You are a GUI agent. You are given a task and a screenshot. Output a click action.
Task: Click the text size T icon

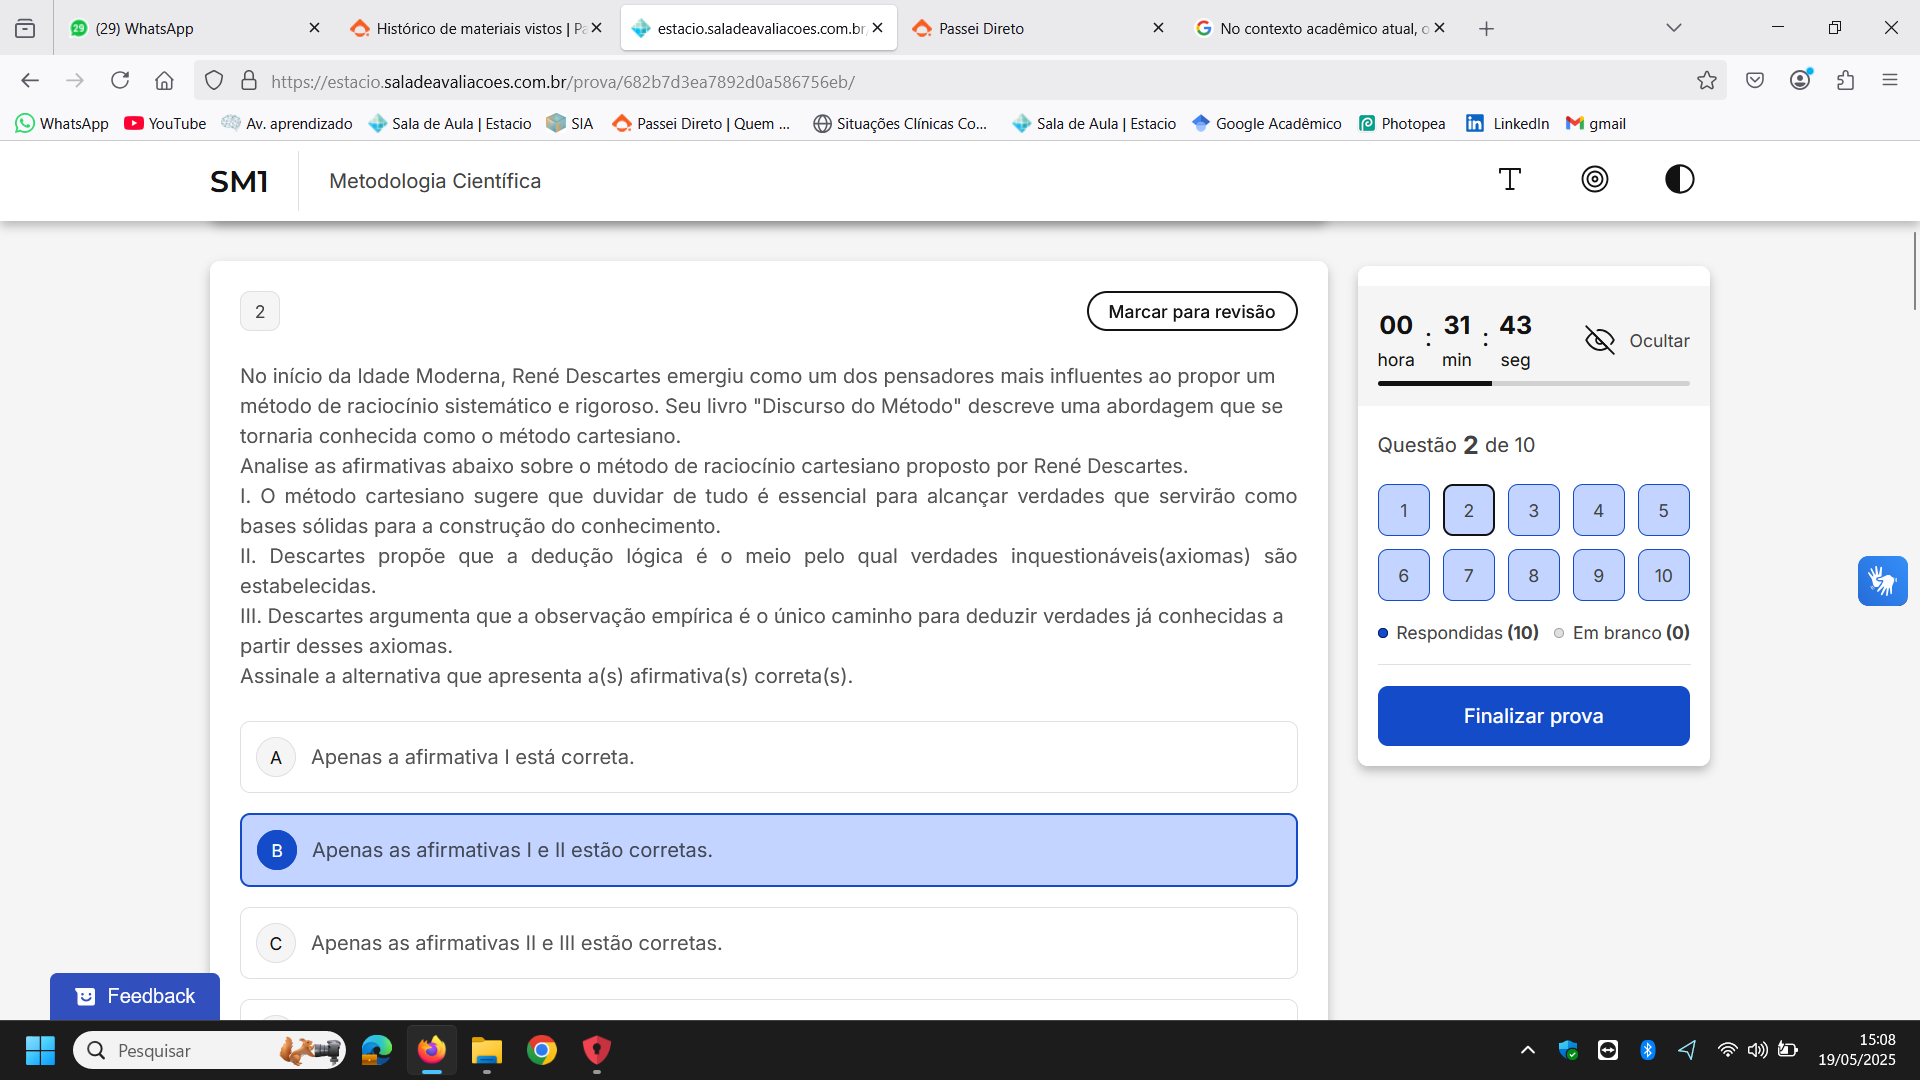(1510, 180)
